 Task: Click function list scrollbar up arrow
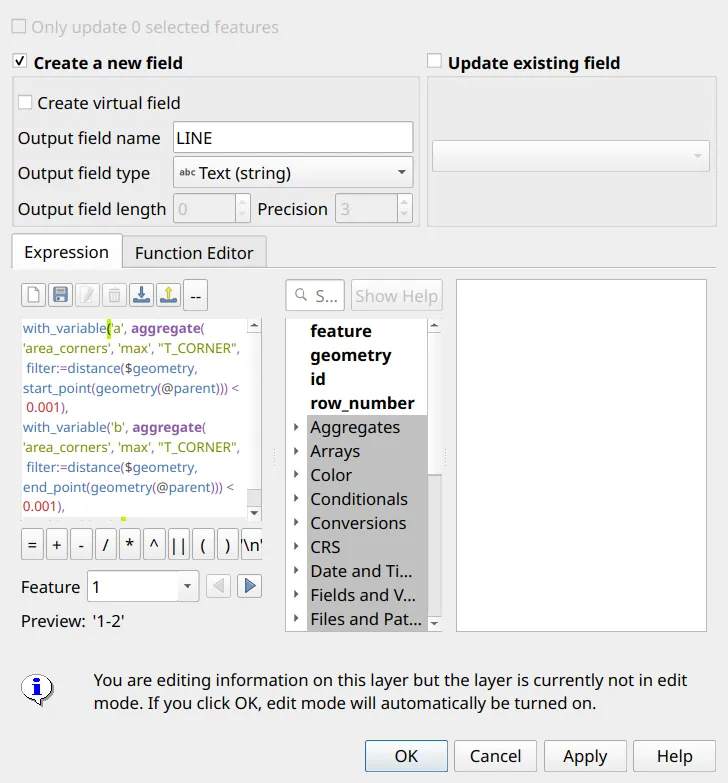[434, 326]
